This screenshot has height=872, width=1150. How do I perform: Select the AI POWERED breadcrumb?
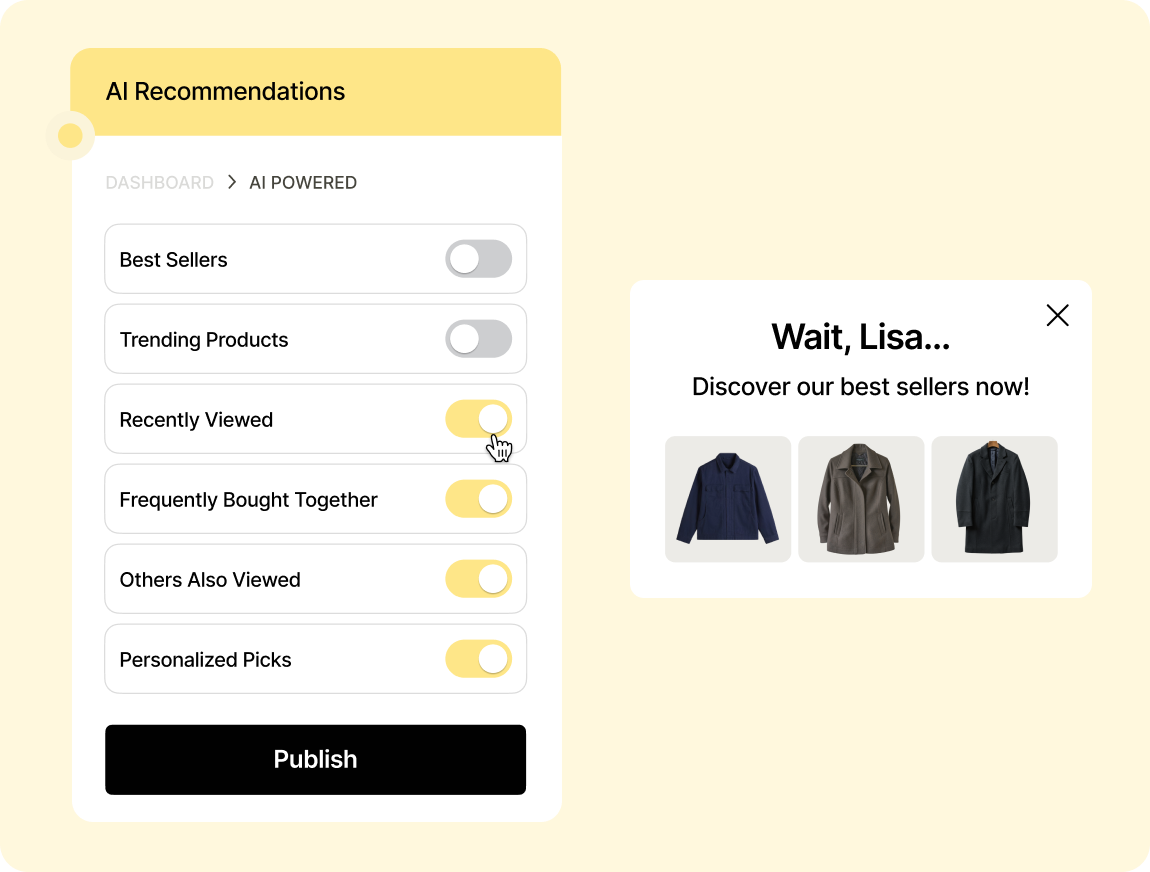[x=303, y=183]
